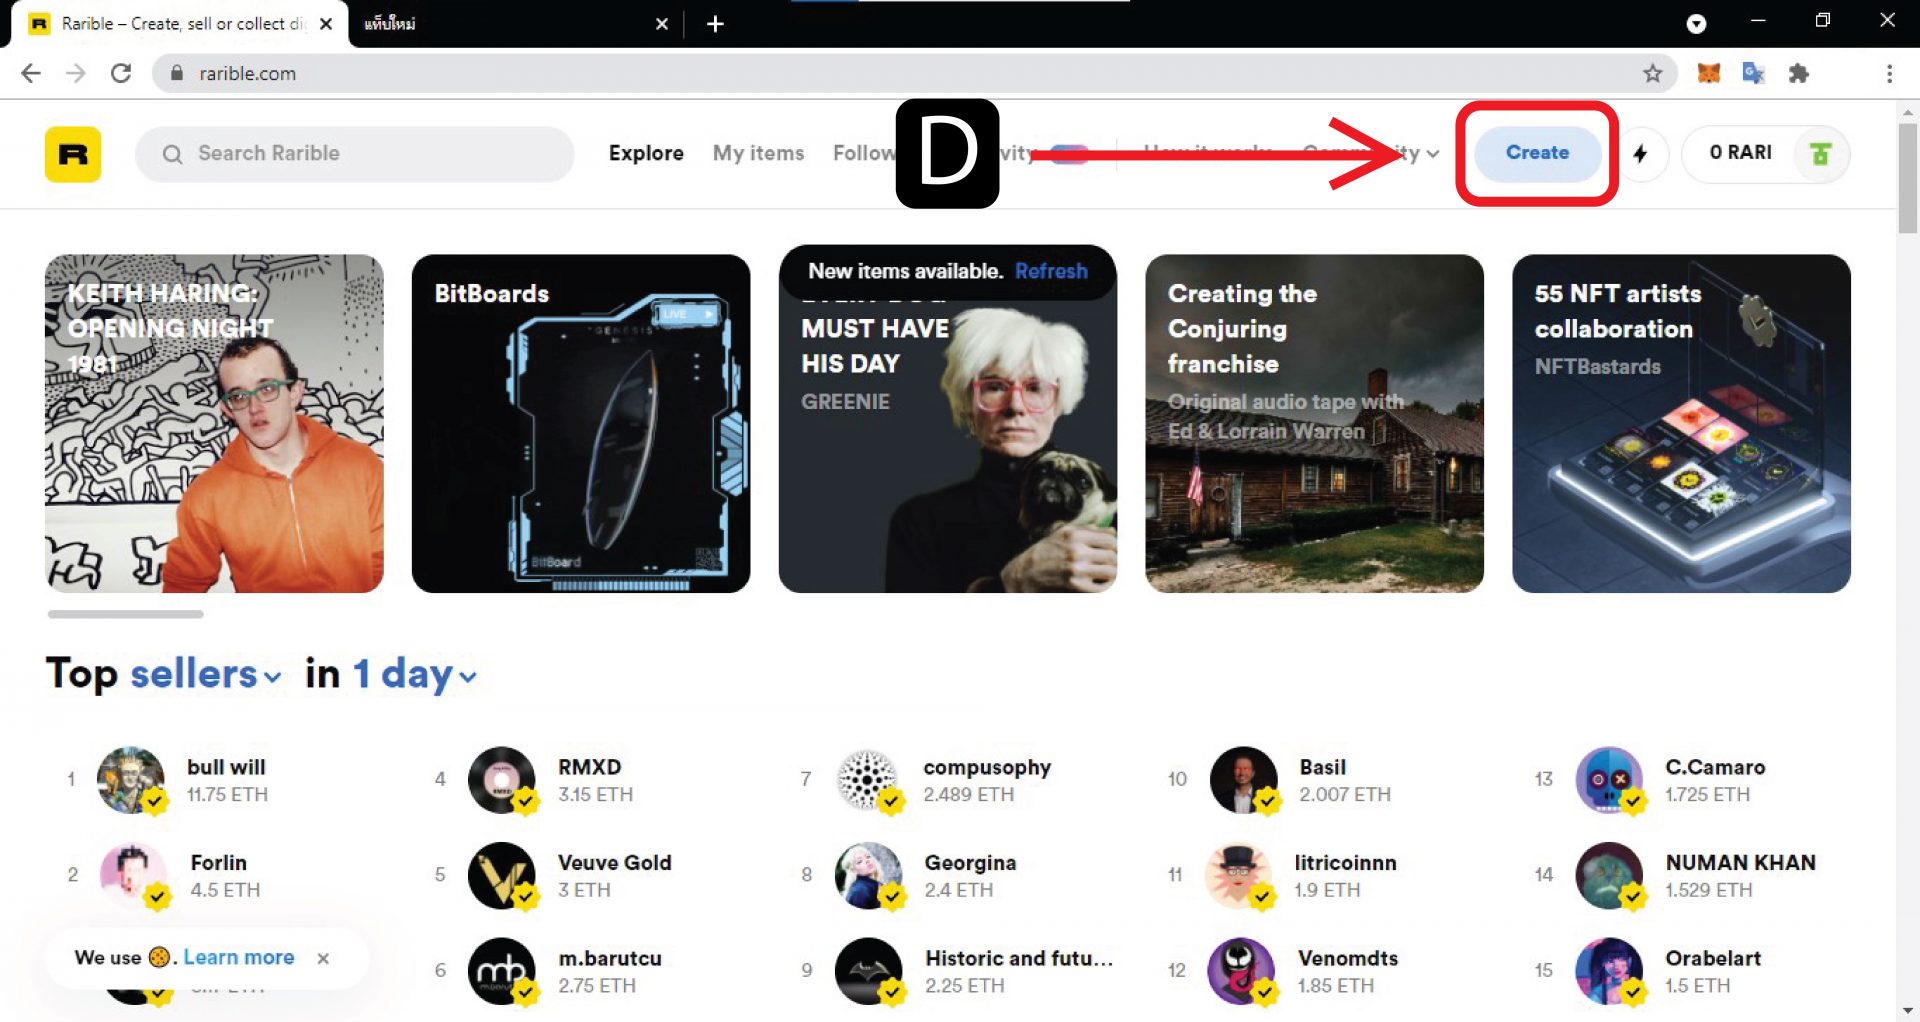
Task: Open Venomdts seller avatar
Action: [x=1241, y=971]
